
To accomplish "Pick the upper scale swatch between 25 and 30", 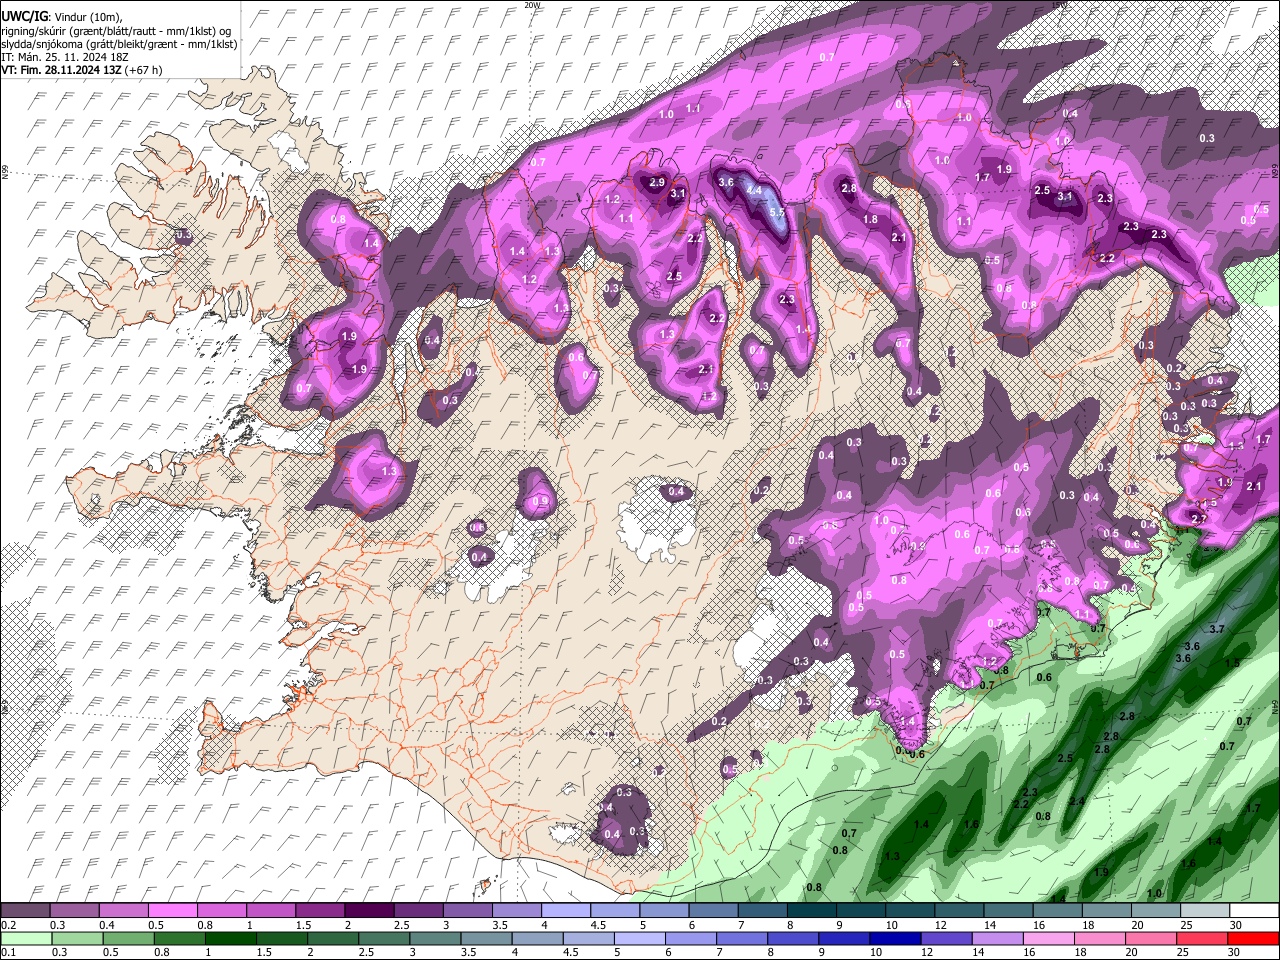I will point(1205,911).
